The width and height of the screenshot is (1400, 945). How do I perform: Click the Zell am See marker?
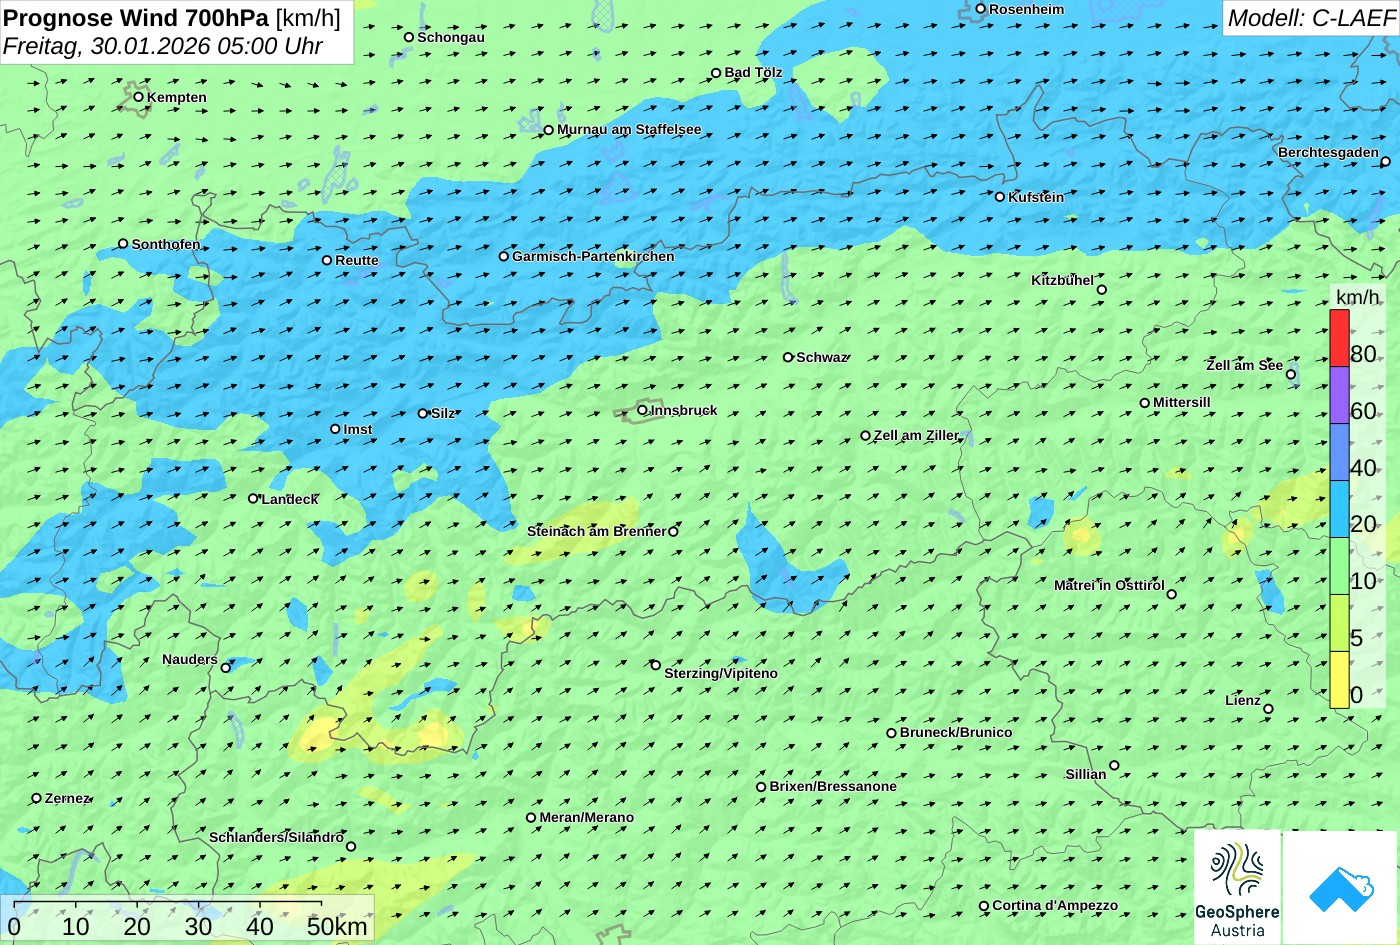pyautogui.click(x=1291, y=375)
